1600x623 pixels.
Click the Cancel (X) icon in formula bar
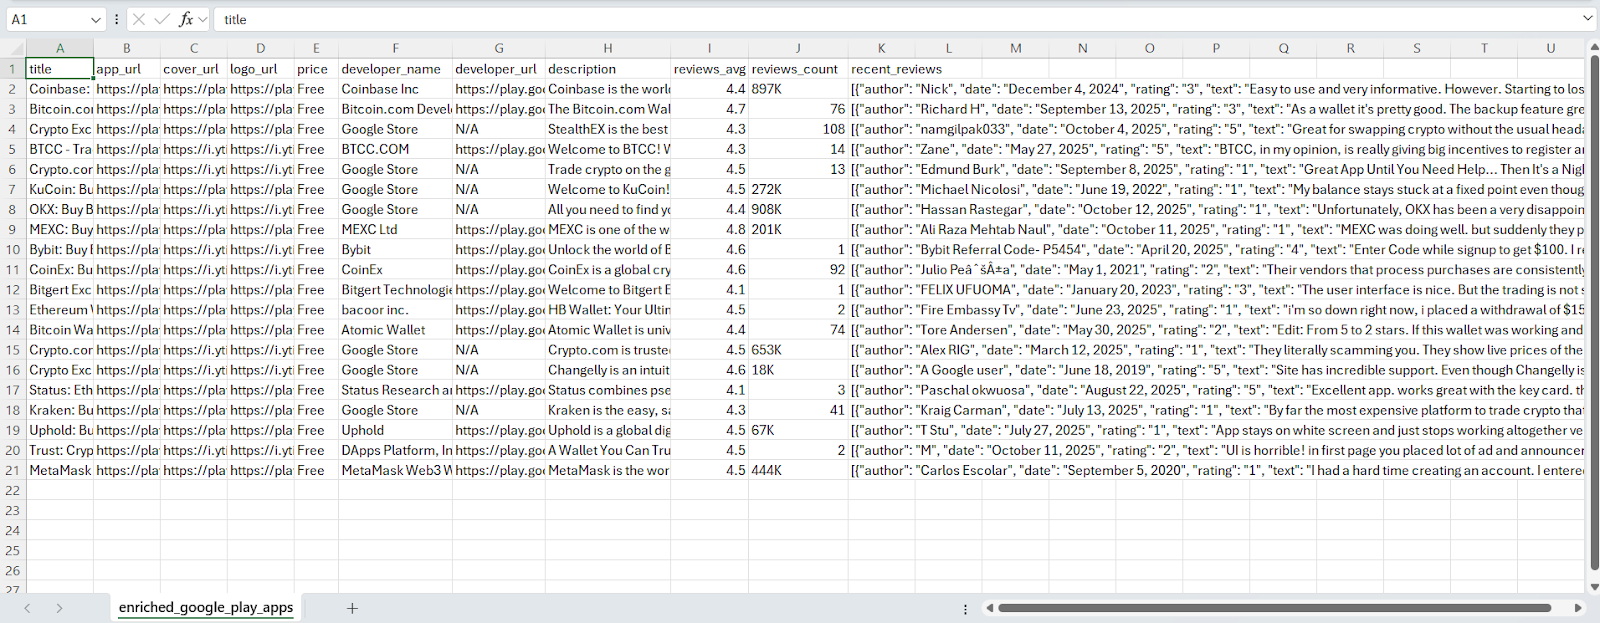[140, 19]
